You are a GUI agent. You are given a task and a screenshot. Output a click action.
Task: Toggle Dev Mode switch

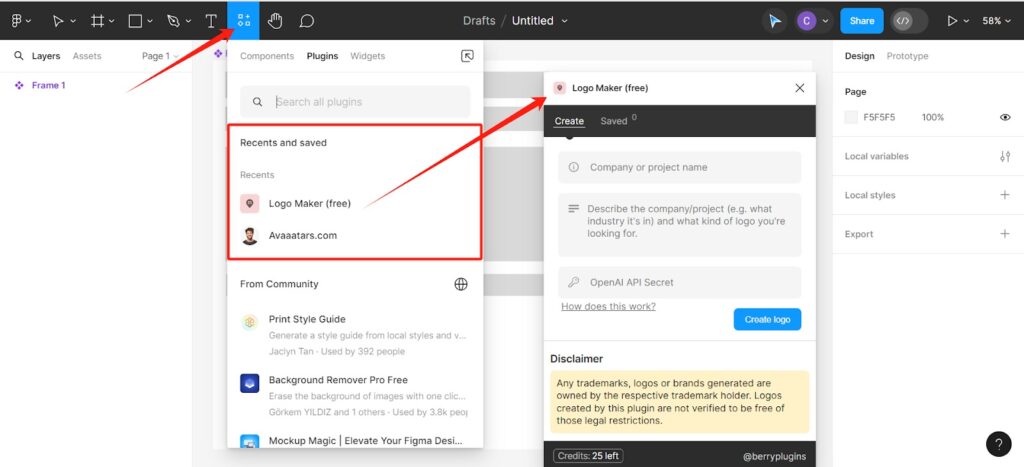click(x=909, y=21)
